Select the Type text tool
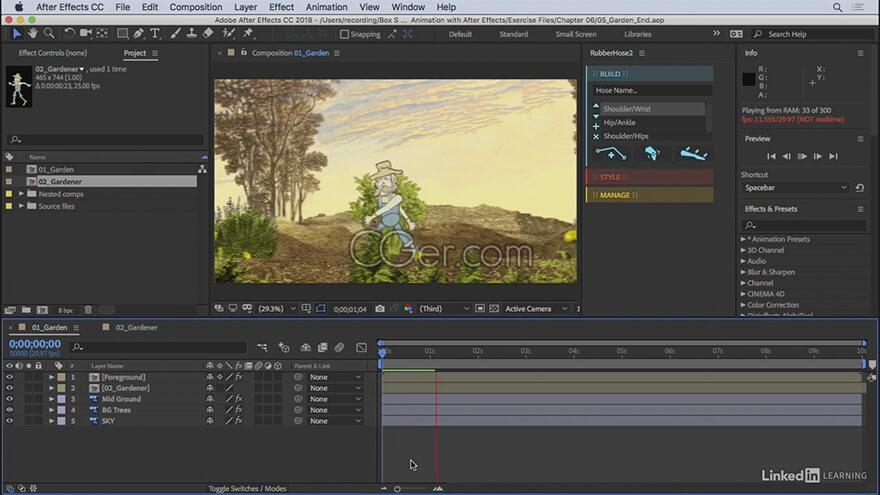This screenshot has height=495, width=880. click(x=155, y=34)
